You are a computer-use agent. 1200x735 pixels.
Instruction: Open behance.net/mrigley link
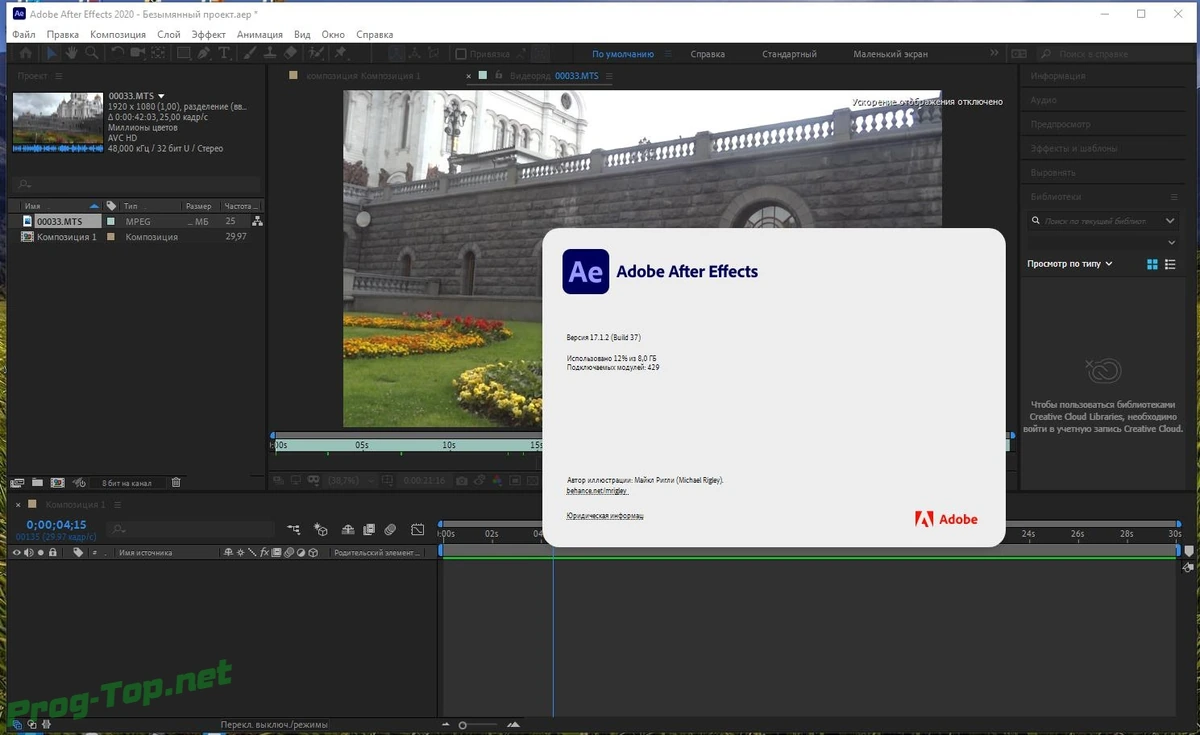point(597,491)
